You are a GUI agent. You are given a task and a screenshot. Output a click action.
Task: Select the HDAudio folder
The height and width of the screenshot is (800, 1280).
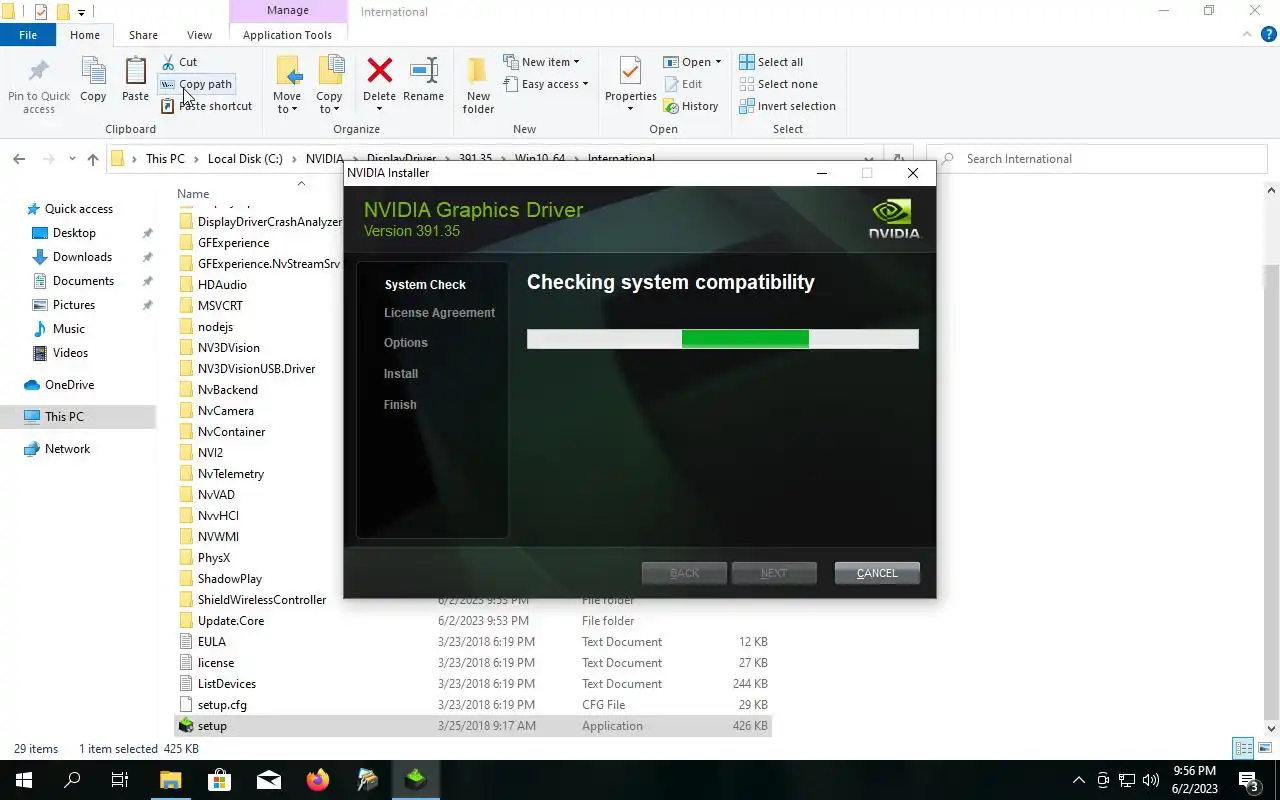pyautogui.click(x=222, y=285)
